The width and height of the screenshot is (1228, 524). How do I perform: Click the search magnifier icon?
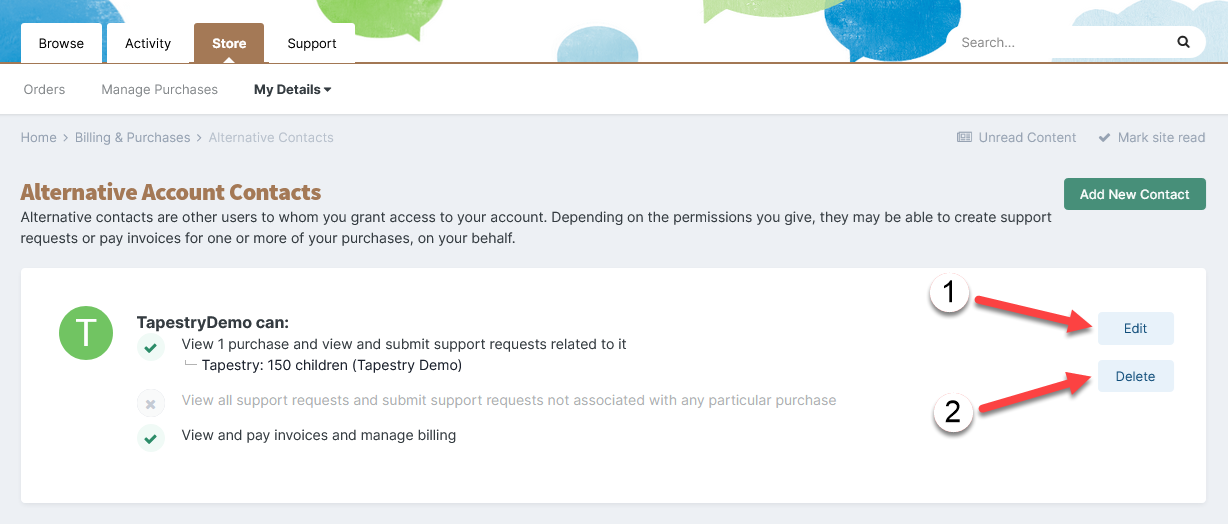(1183, 42)
